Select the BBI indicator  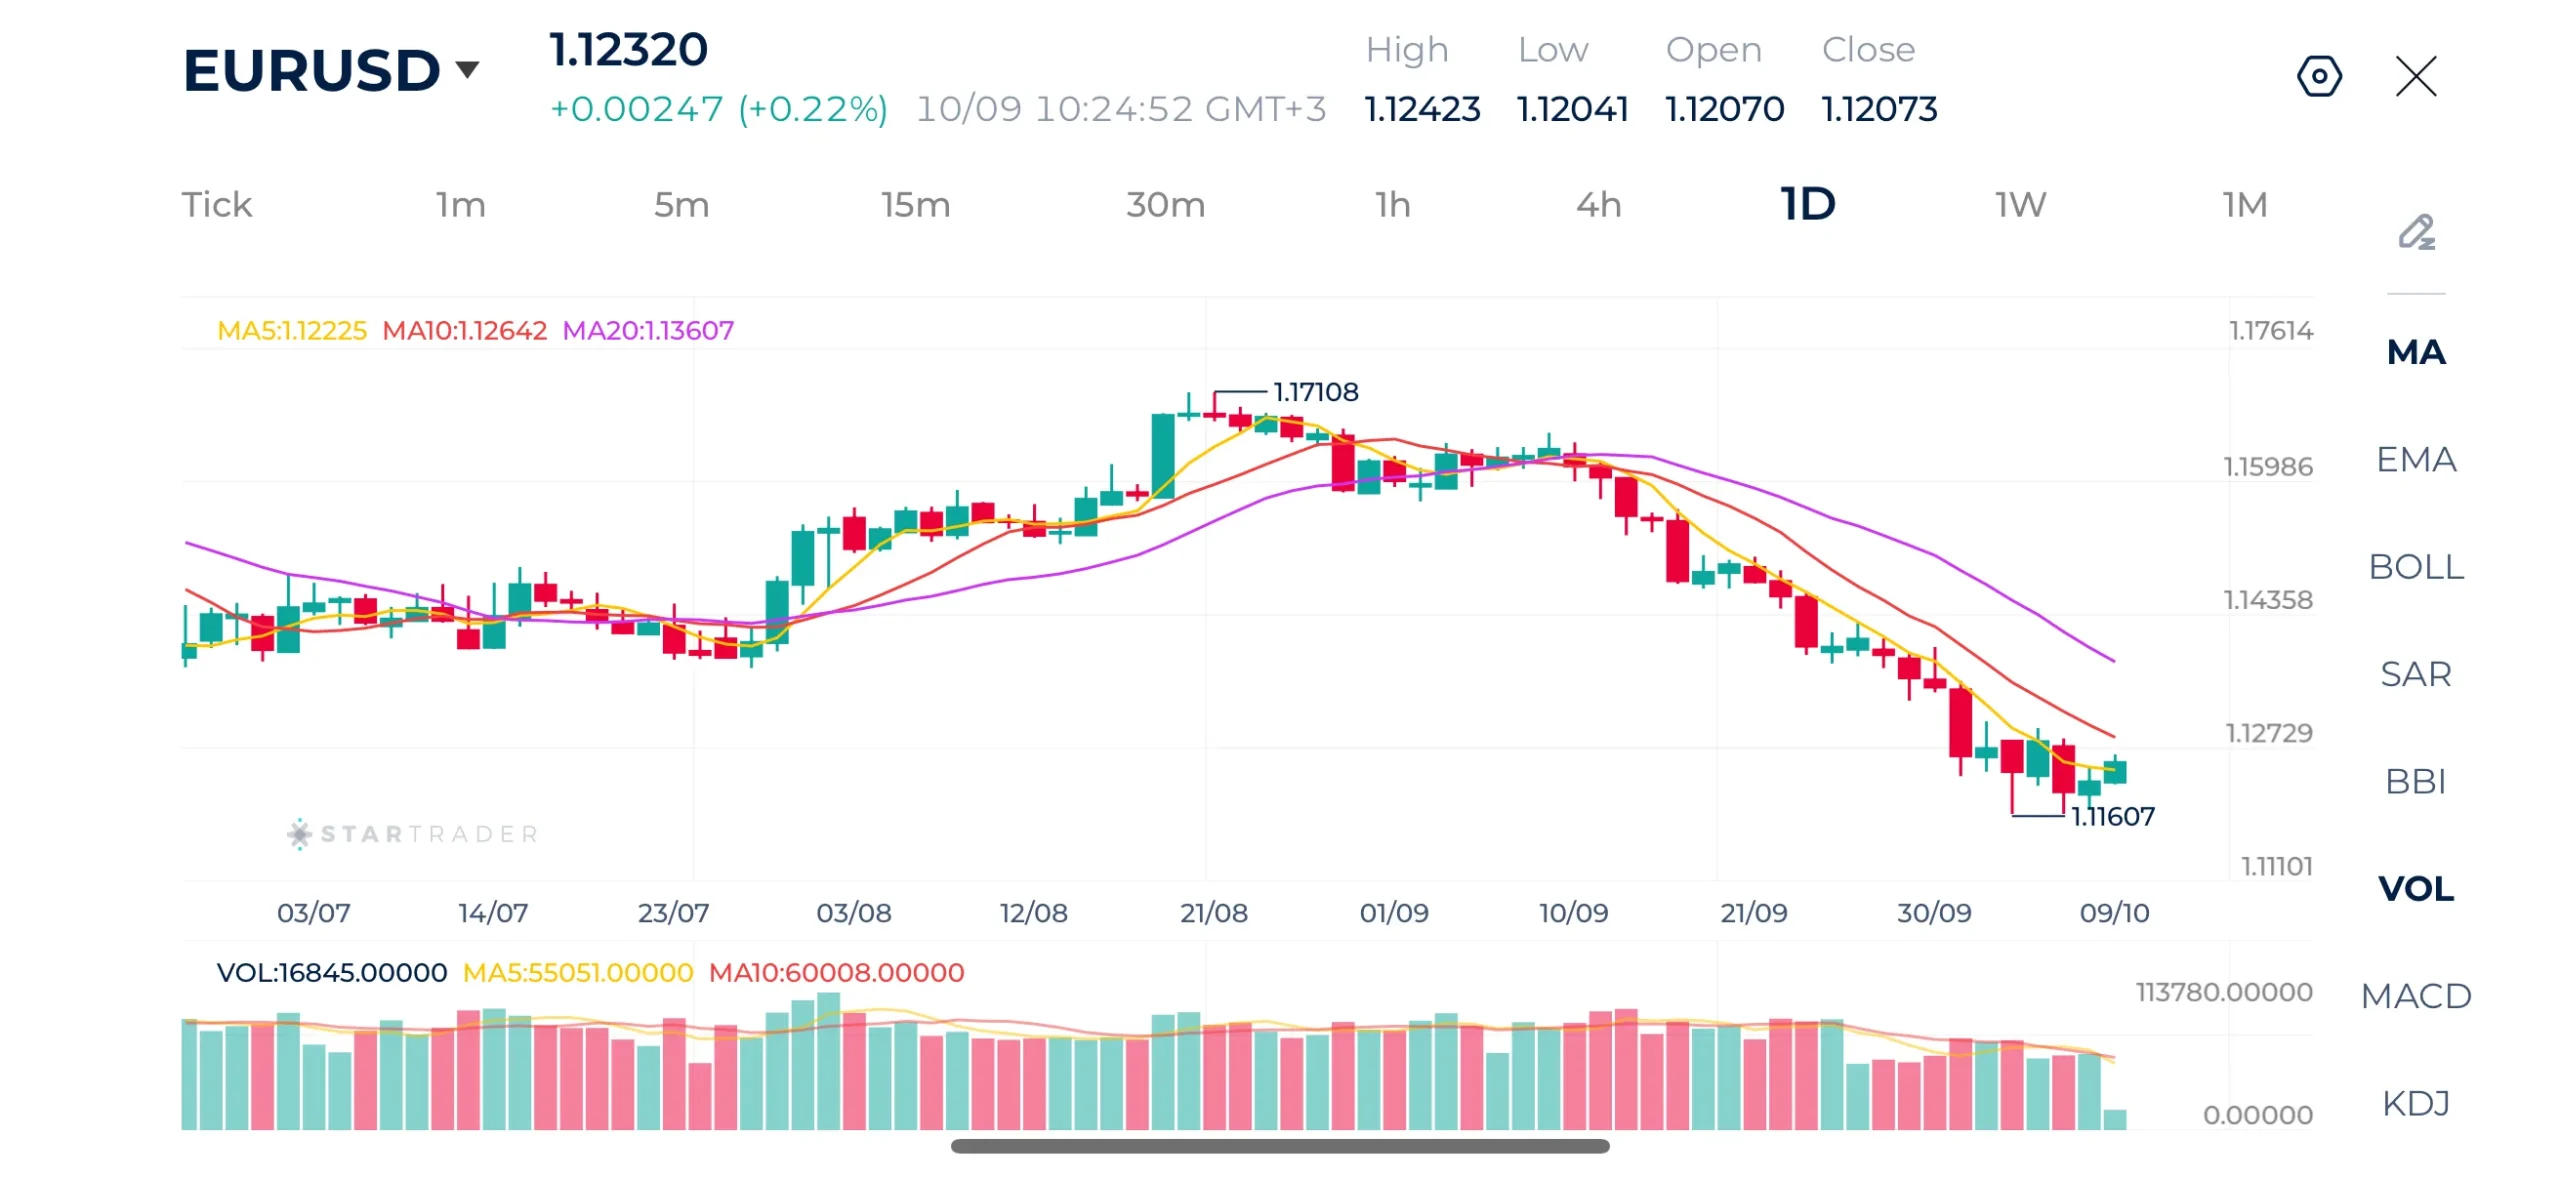(2415, 781)
